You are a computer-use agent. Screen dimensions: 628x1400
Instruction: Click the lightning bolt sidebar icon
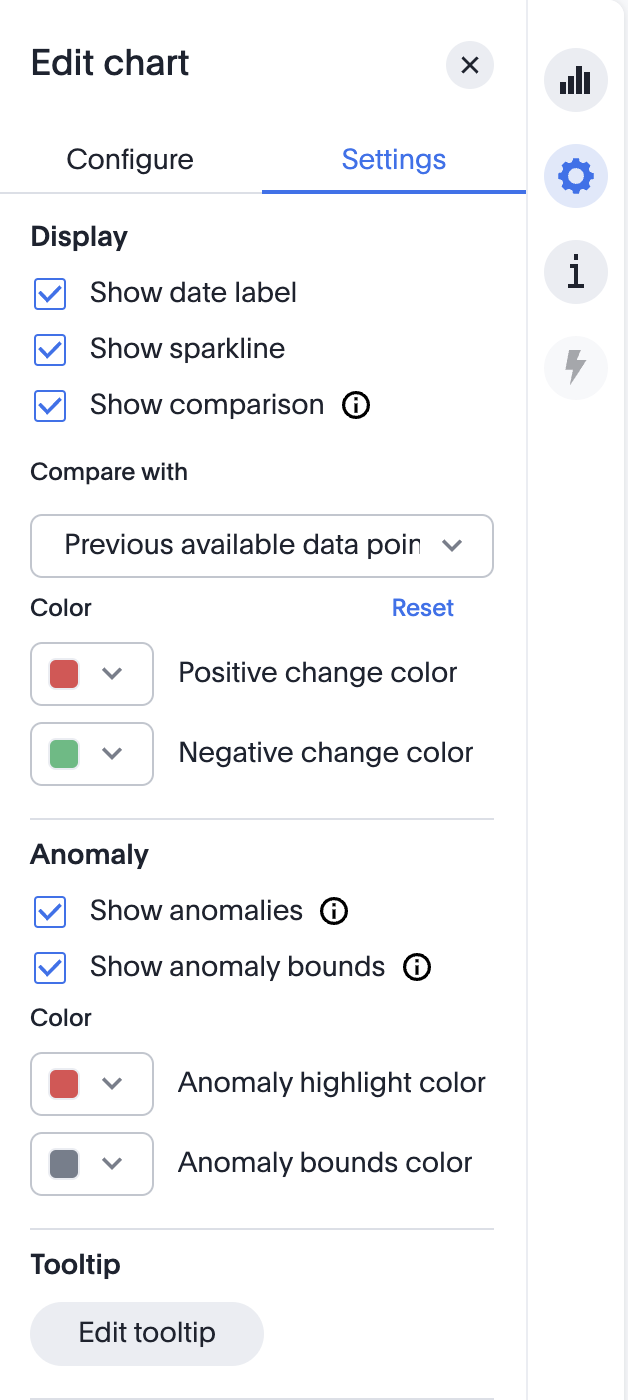575,367
